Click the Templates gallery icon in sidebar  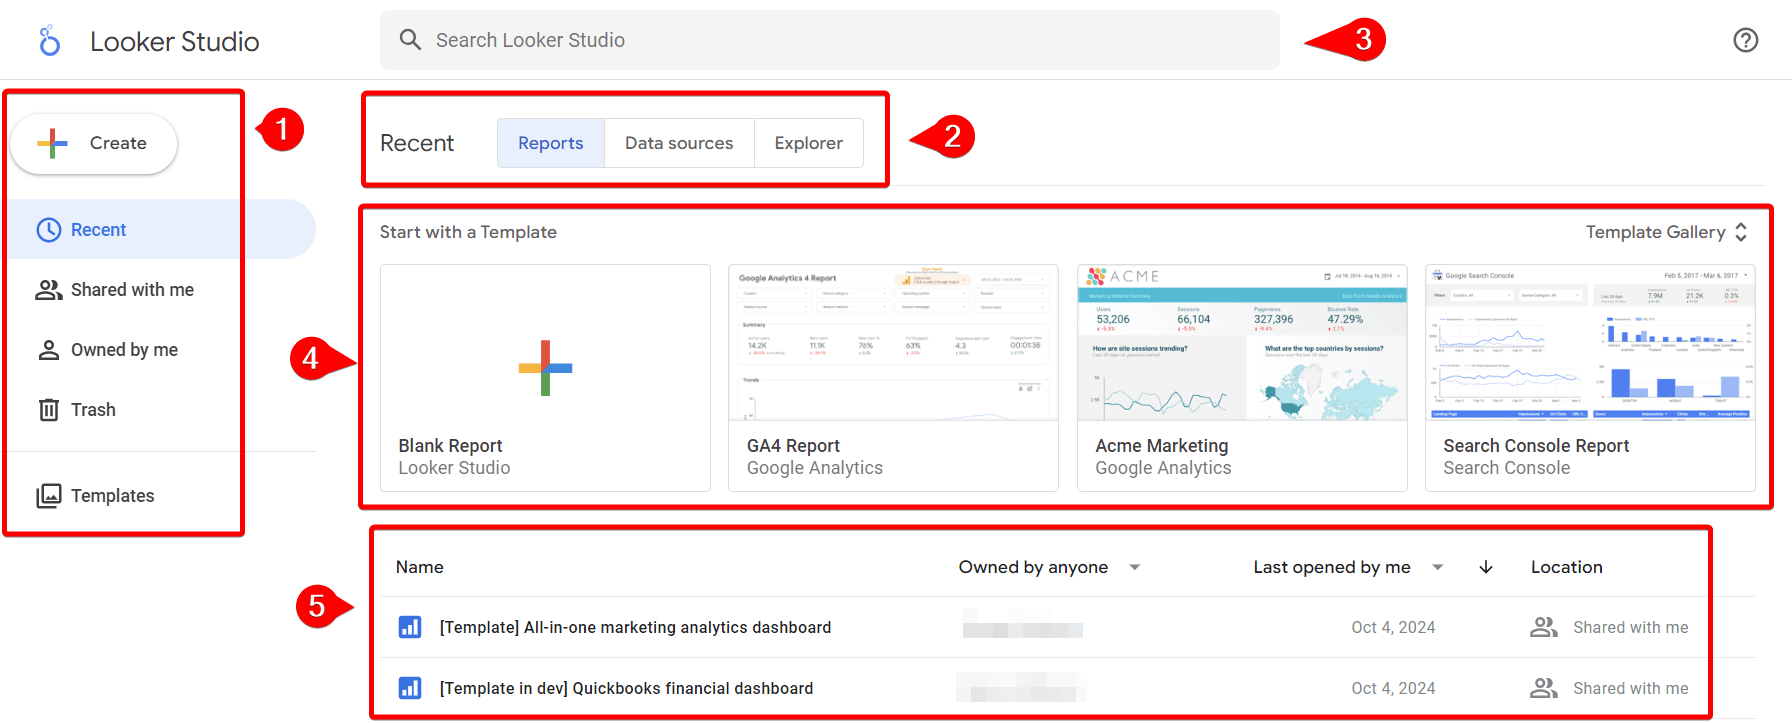click(49, 496)
